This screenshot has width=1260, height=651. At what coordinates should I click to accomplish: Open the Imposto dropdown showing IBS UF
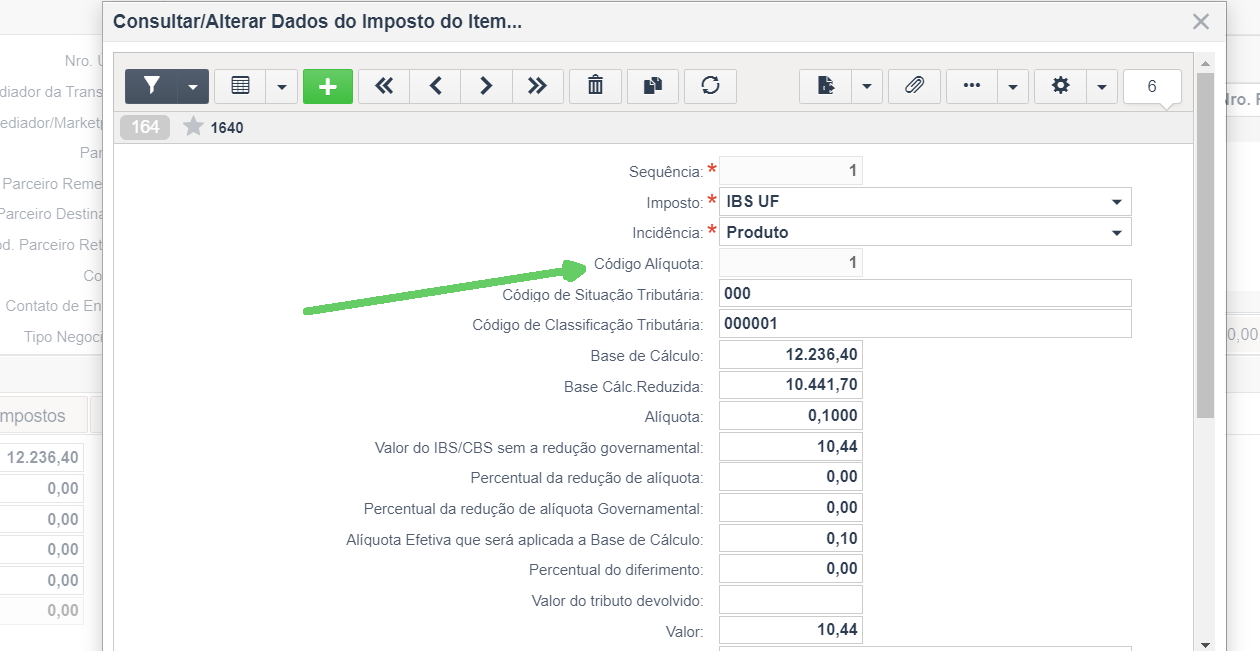point(925,202)
